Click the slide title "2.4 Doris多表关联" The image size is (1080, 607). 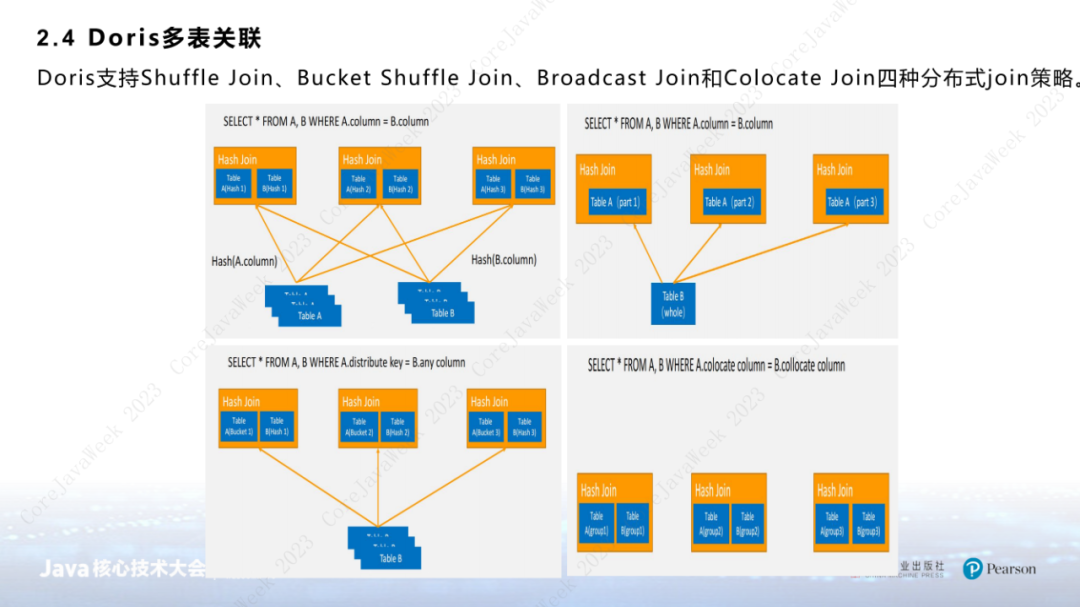pyautogui.click(x=149, y=39)
